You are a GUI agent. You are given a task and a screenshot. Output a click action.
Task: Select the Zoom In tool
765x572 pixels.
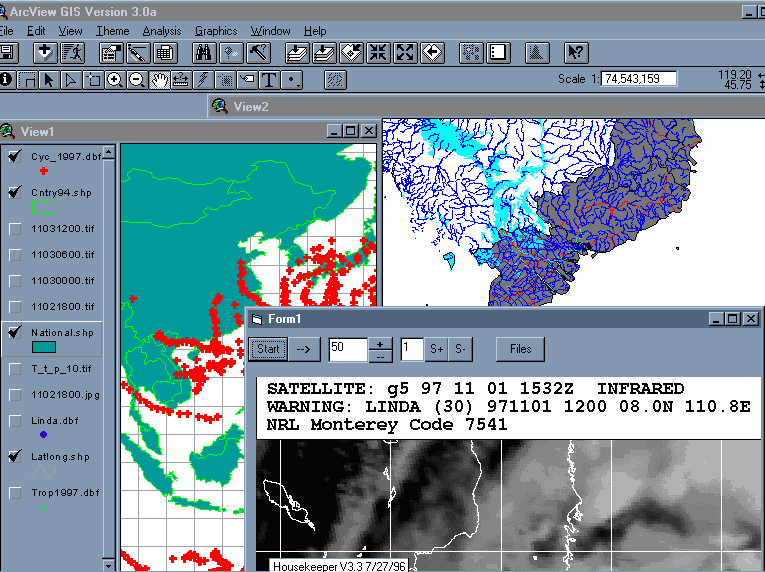click(116, 79)
